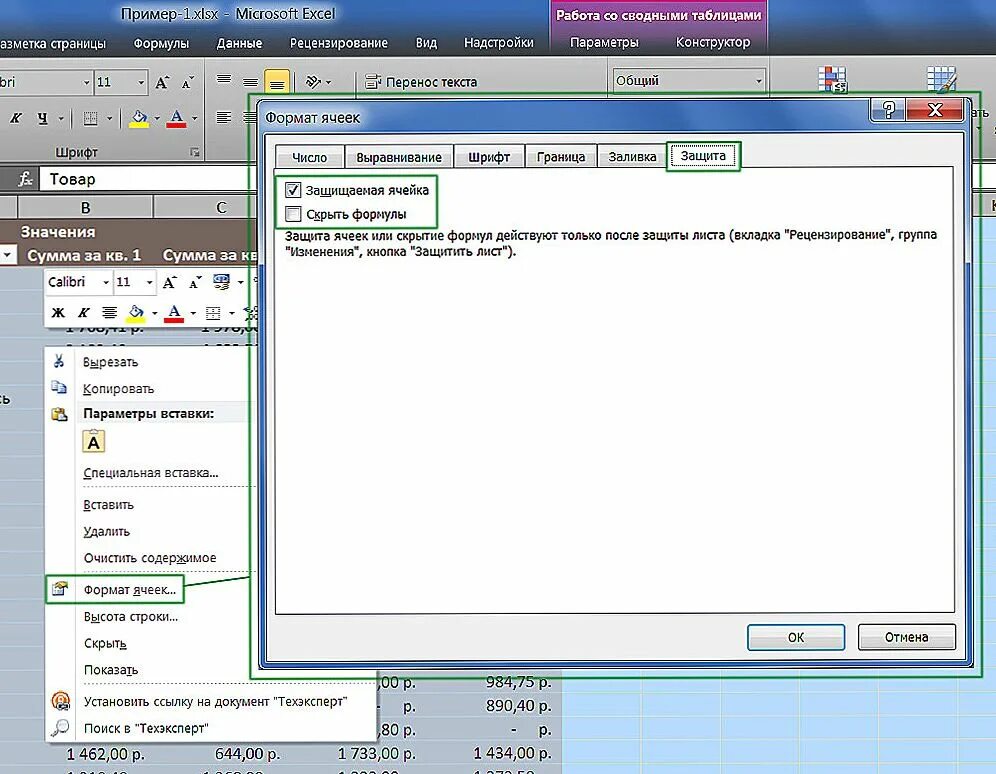Open the Конструктор ribbon tab
Screen dimensions: 996x774
[713, 42]
